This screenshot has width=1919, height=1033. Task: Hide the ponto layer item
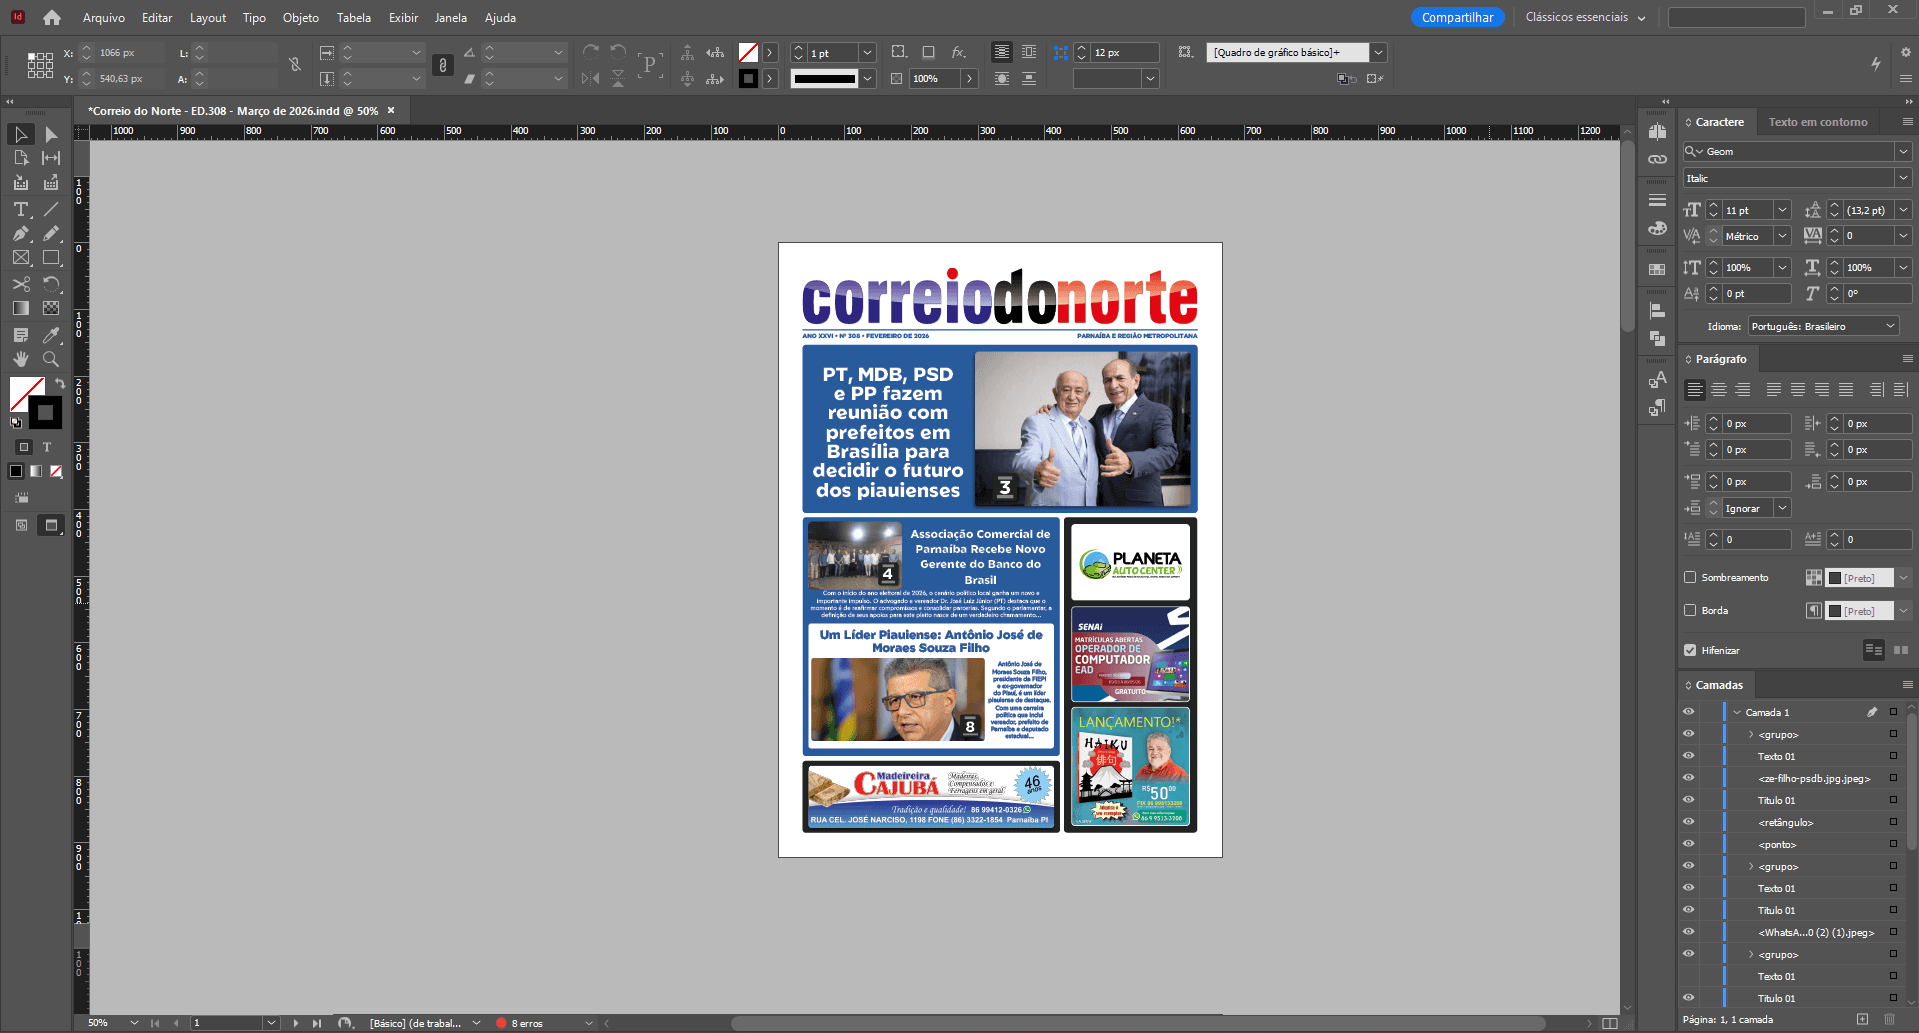pos(1688,844)
